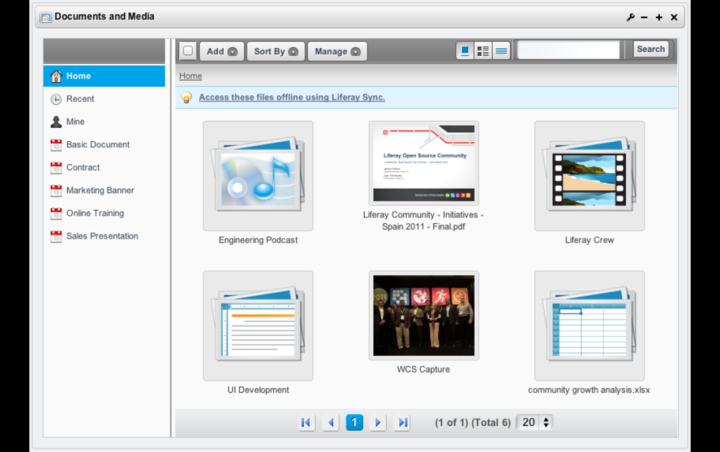The width and height of the screenshot is (720, 452).
Task: Click the 'UI Development' file name
Action: pos(258,390)
